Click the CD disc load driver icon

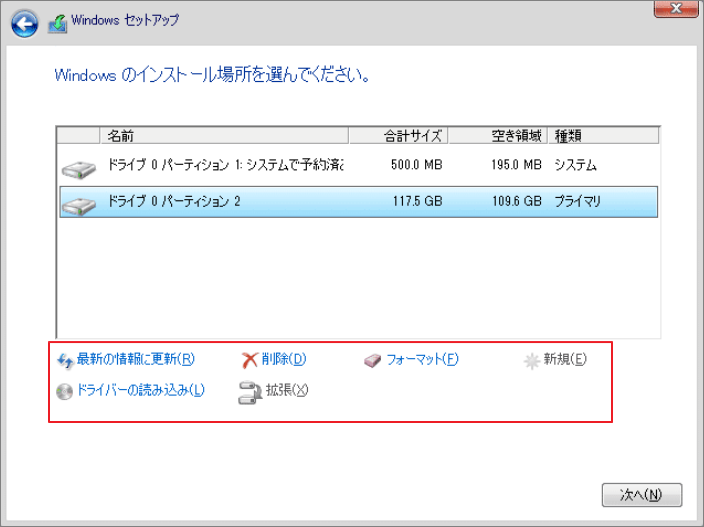click(x=65, y=391)
